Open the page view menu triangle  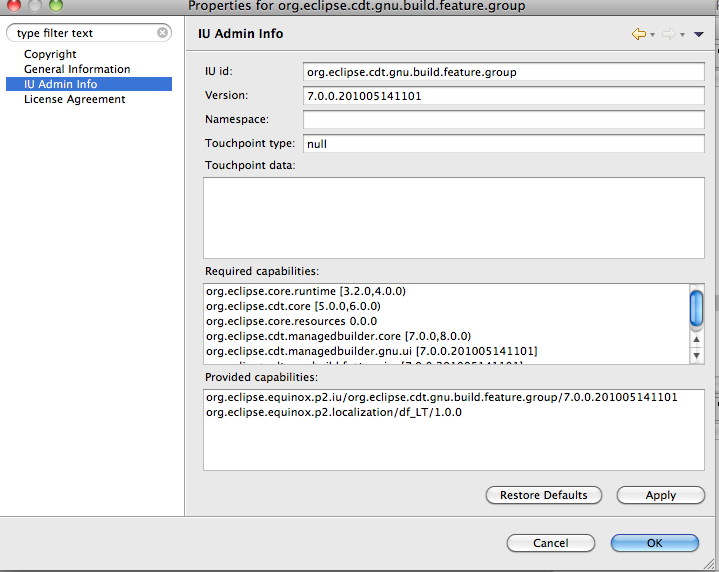[699, 34]
